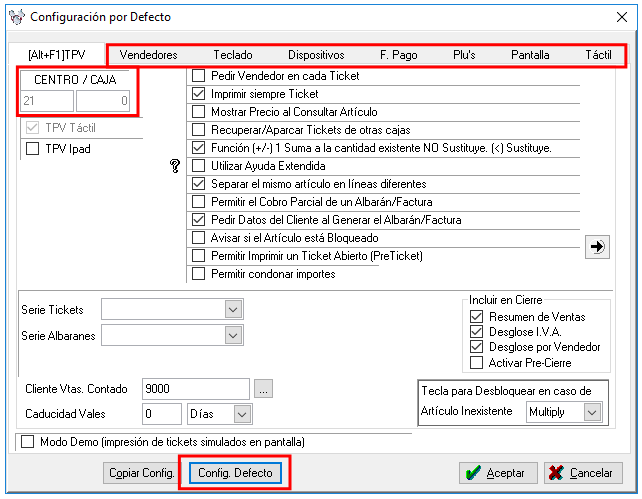The height and width of the screenshot is (499, 642).
Task: Uncheck Imprimir siempre Ticket
Action: (x=199, y=94)
